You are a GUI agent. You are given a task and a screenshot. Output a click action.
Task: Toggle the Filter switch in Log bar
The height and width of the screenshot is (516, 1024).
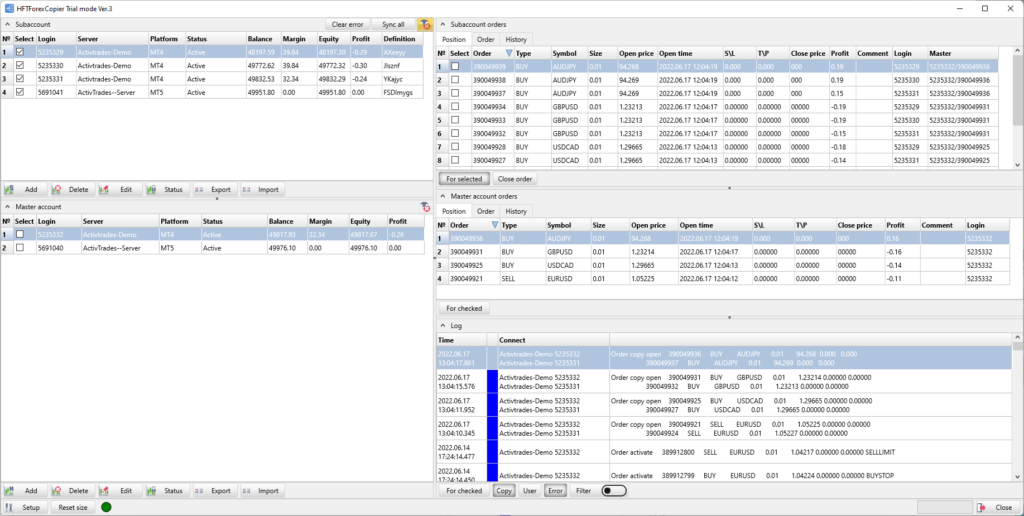pyautogui.click(x=614, y=491)
